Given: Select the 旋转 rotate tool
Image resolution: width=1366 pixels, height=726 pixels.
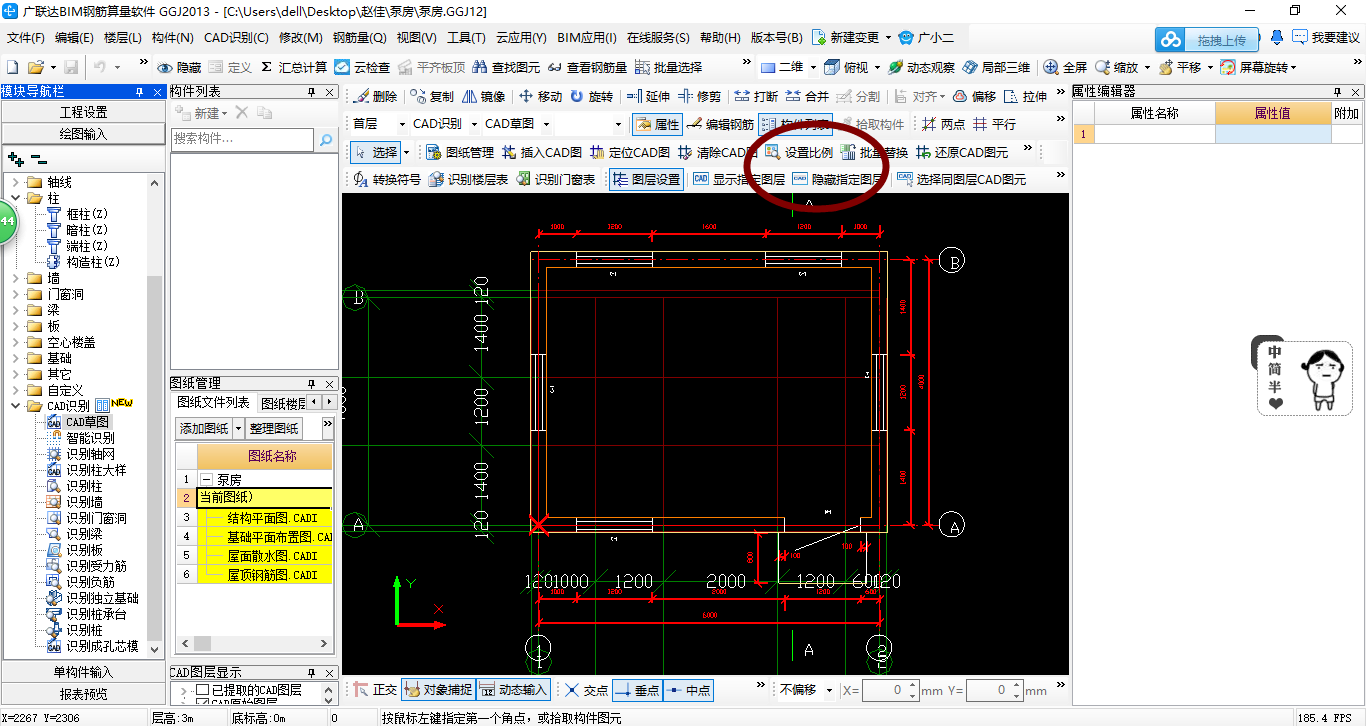Looking at the screenshot, I should click(592, 97).
